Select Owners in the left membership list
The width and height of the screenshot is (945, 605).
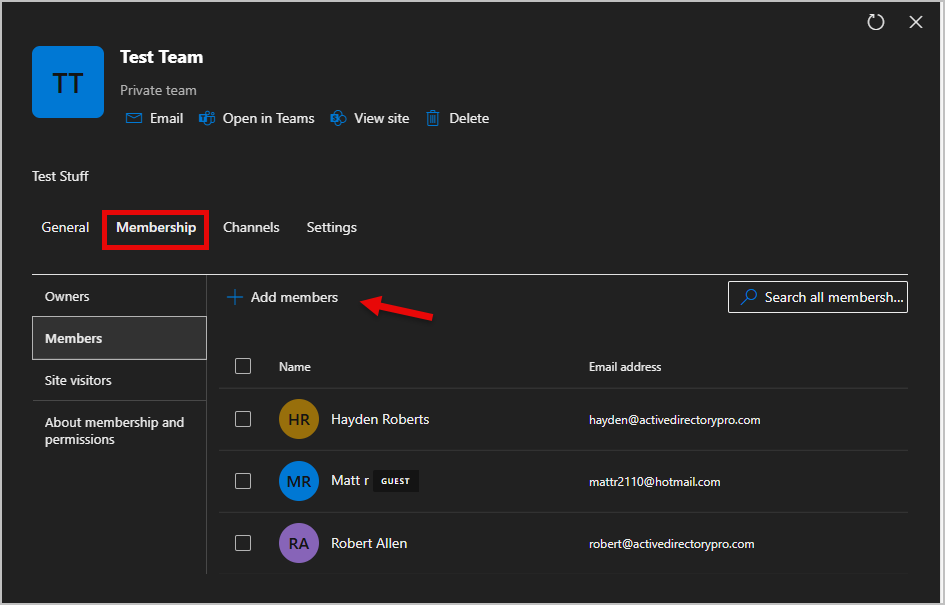[x=67, y=296]
